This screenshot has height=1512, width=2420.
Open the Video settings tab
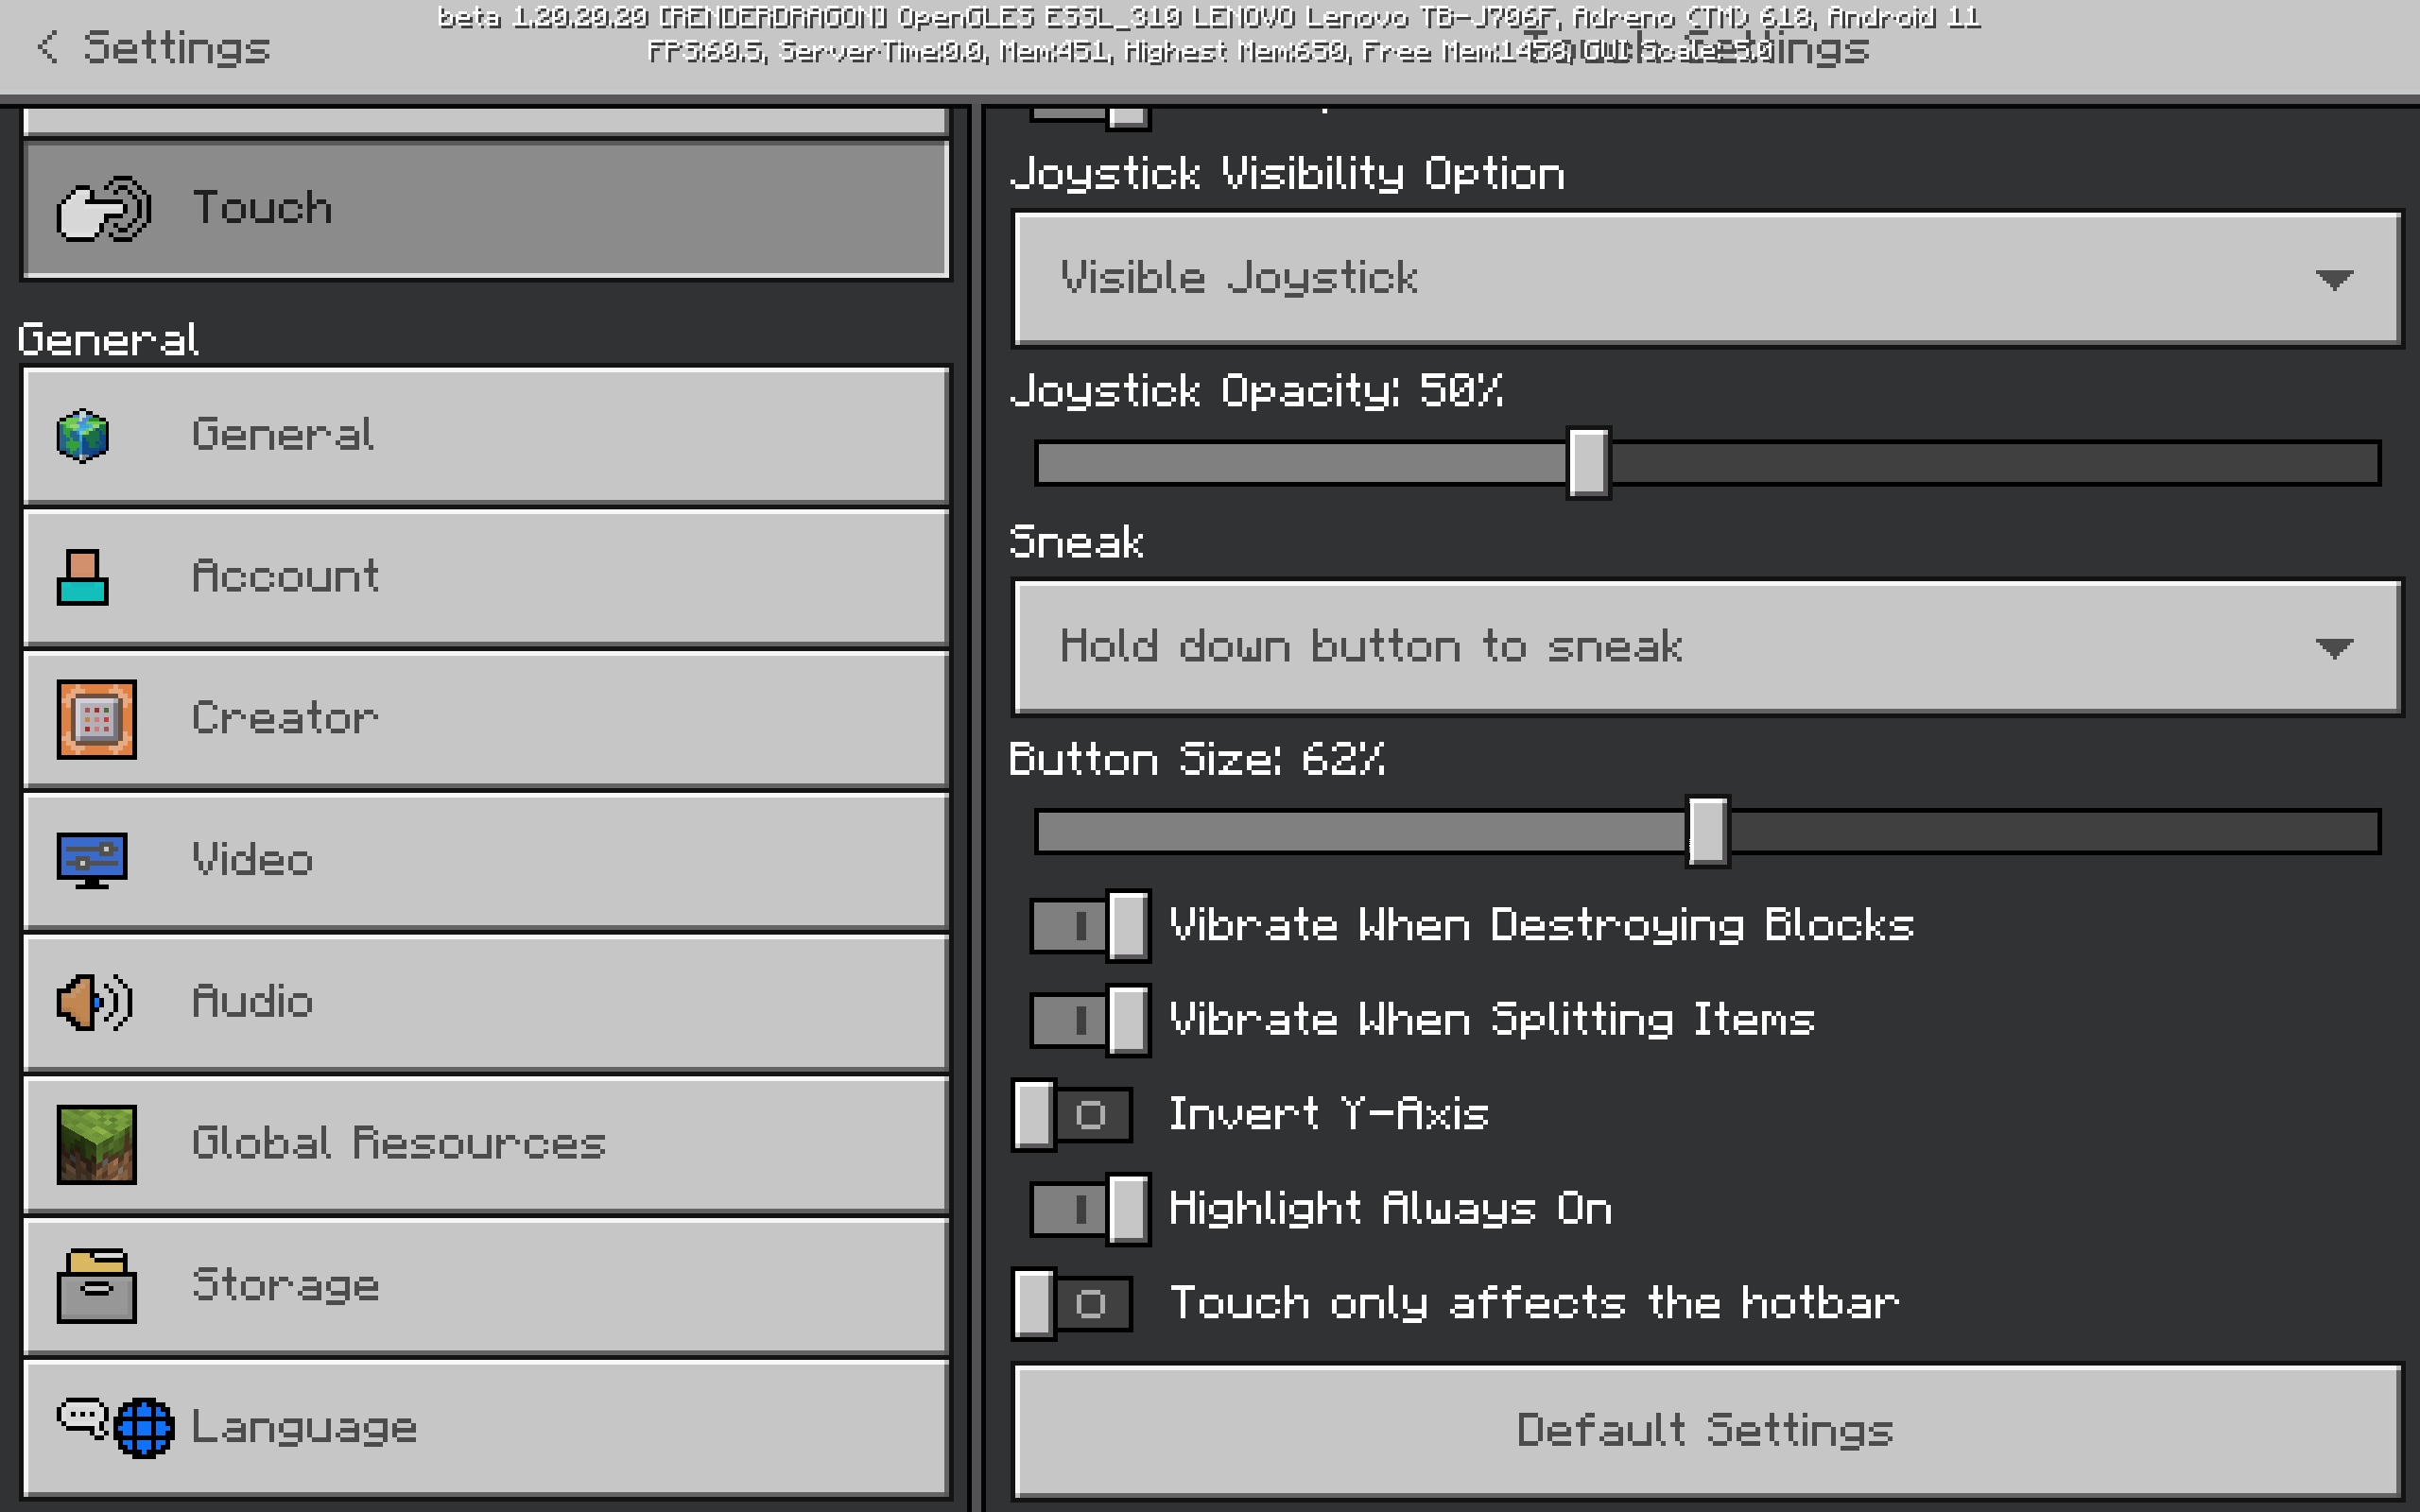[x=485, y=860]
